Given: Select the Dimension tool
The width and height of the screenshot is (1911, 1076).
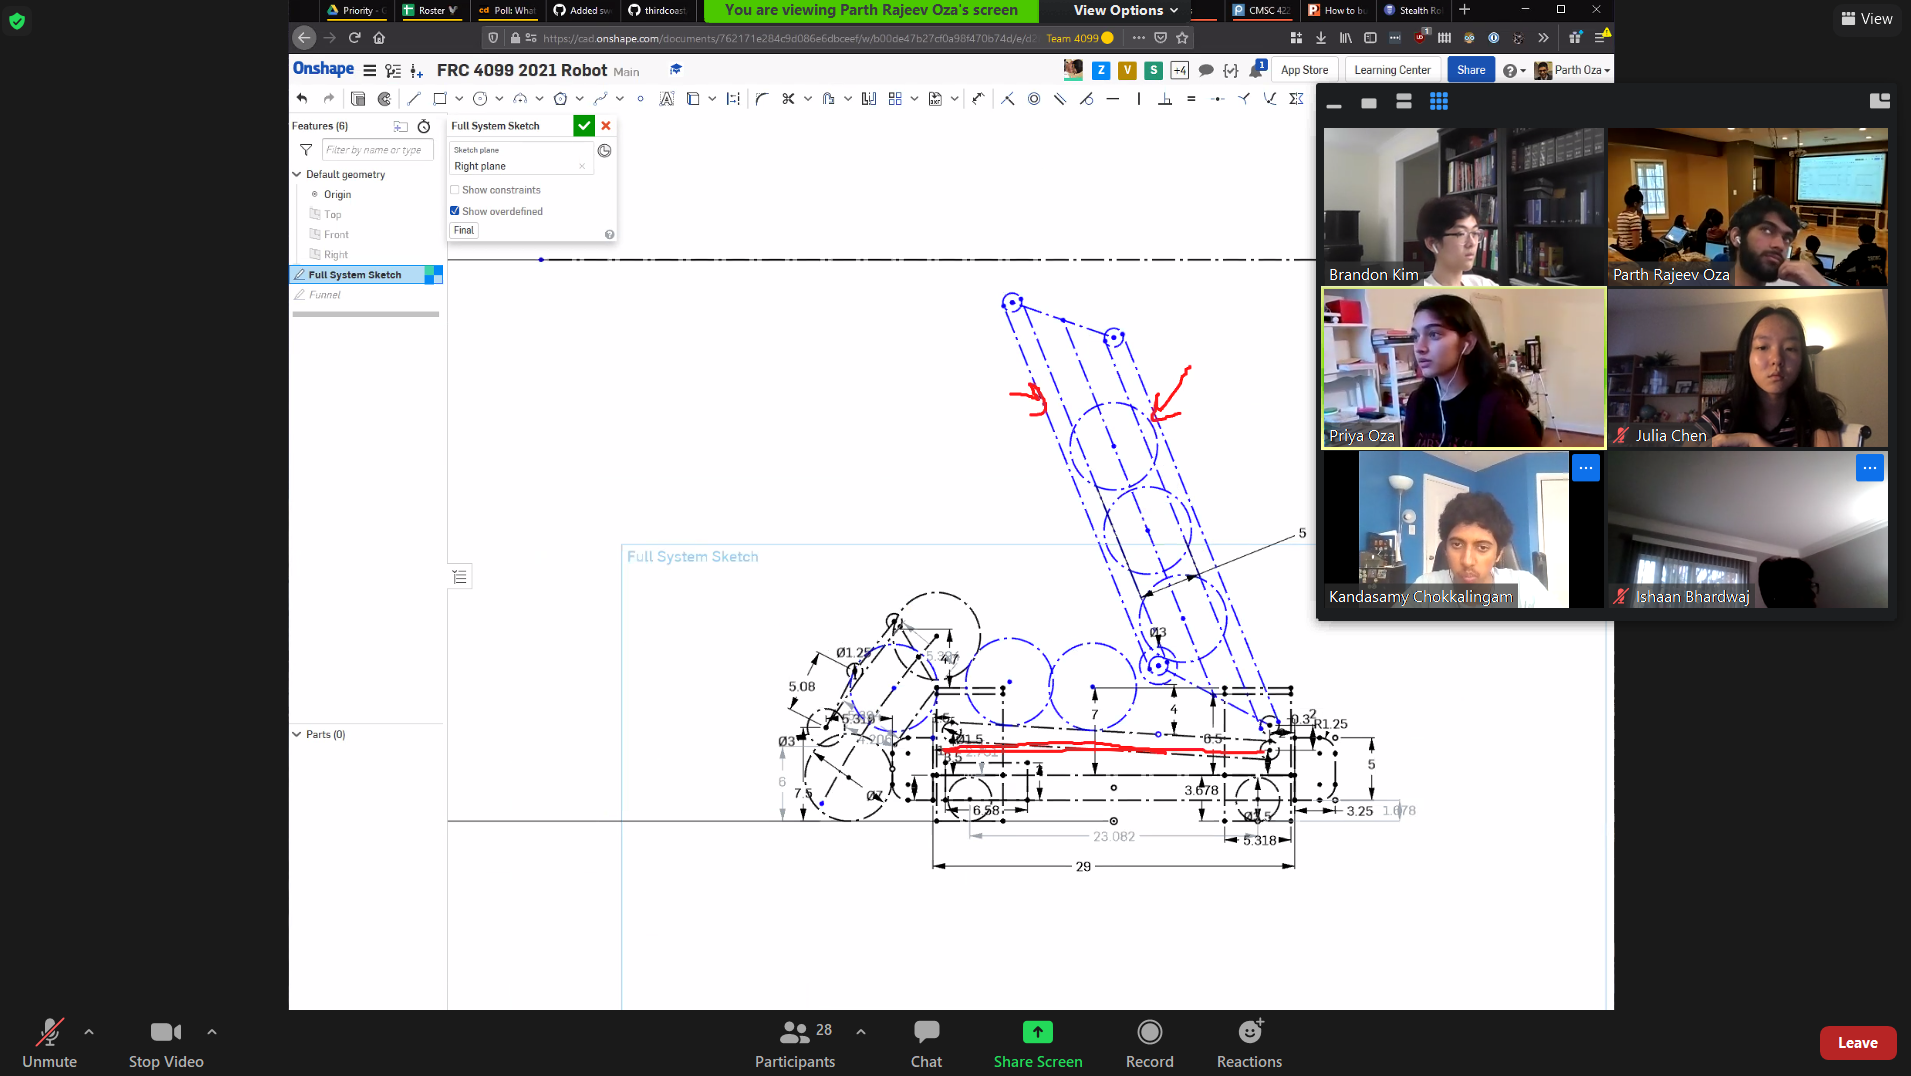Looking at the screenshot, I should pos(978,99).
